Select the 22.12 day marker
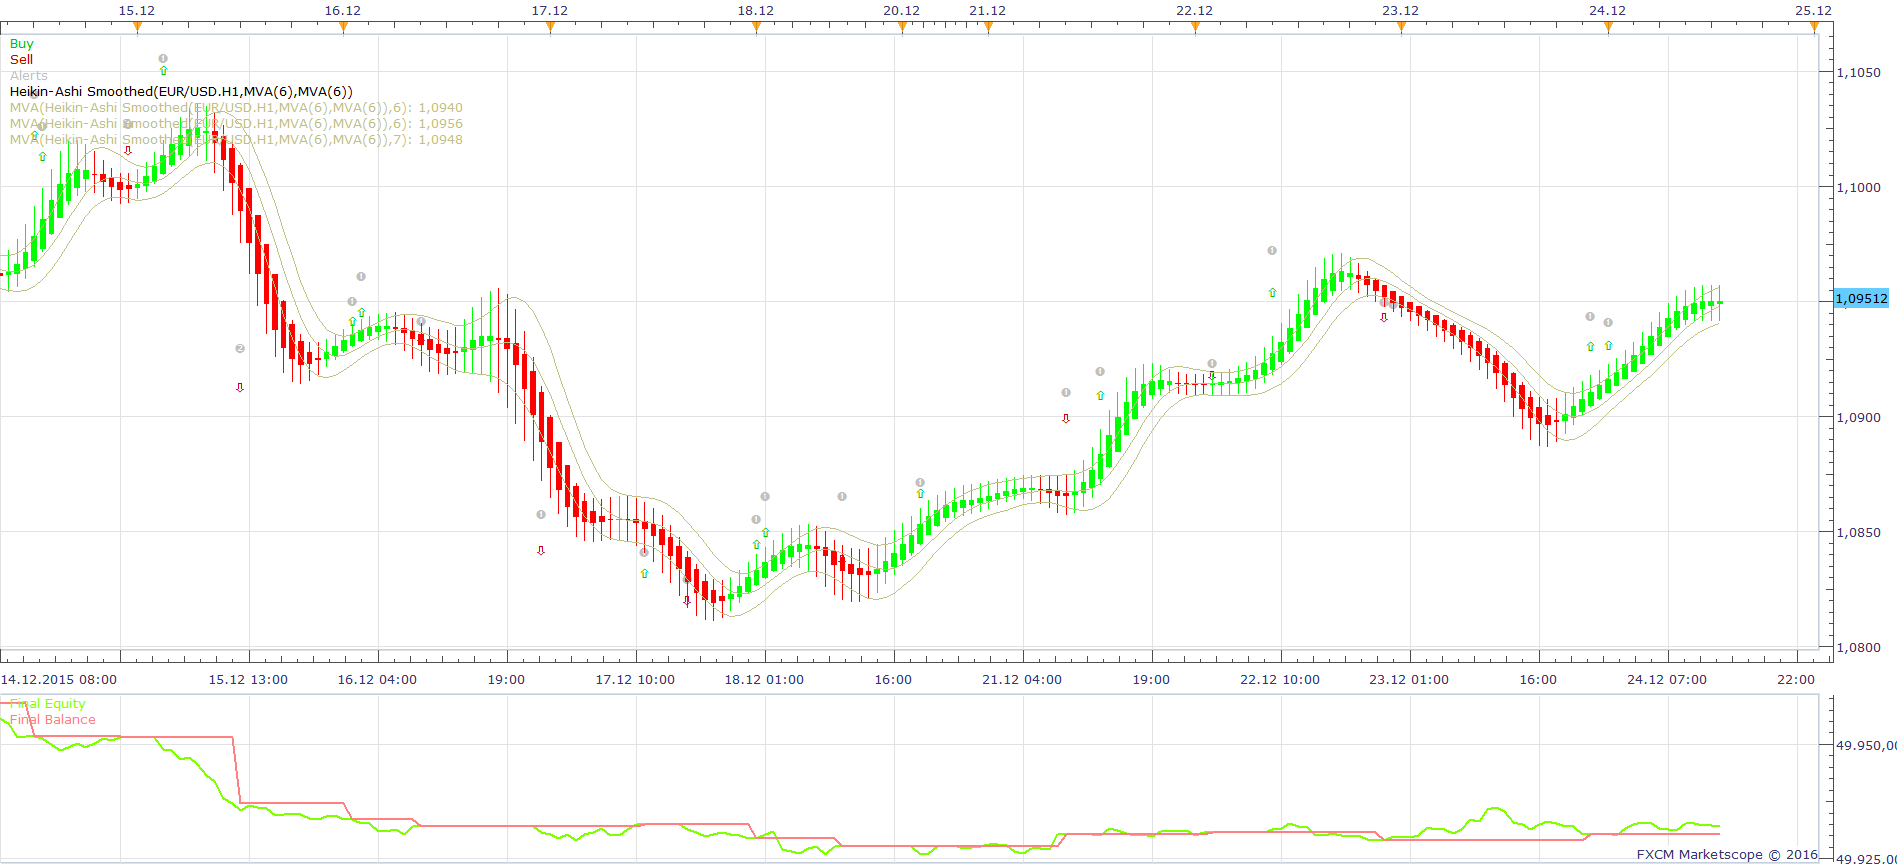The image size is (1899, 864). [x=1195, y=28]
